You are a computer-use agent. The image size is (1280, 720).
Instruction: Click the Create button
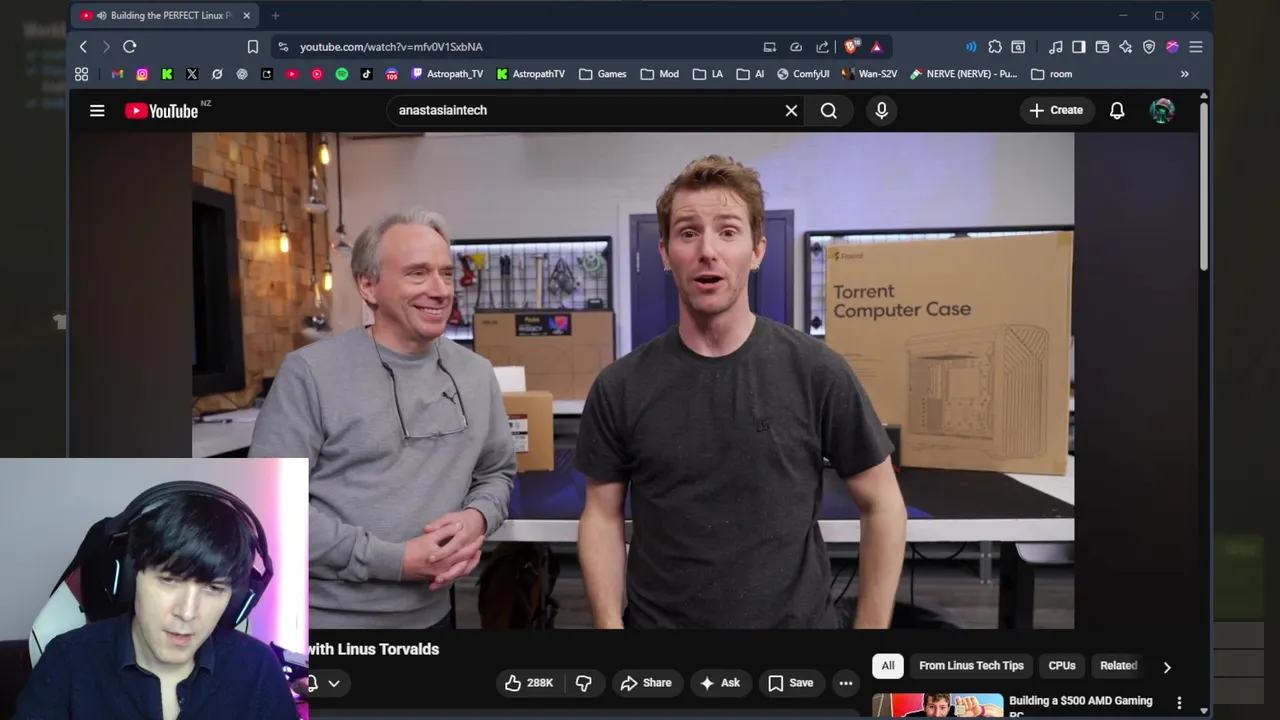click(x=1056, y=111)
